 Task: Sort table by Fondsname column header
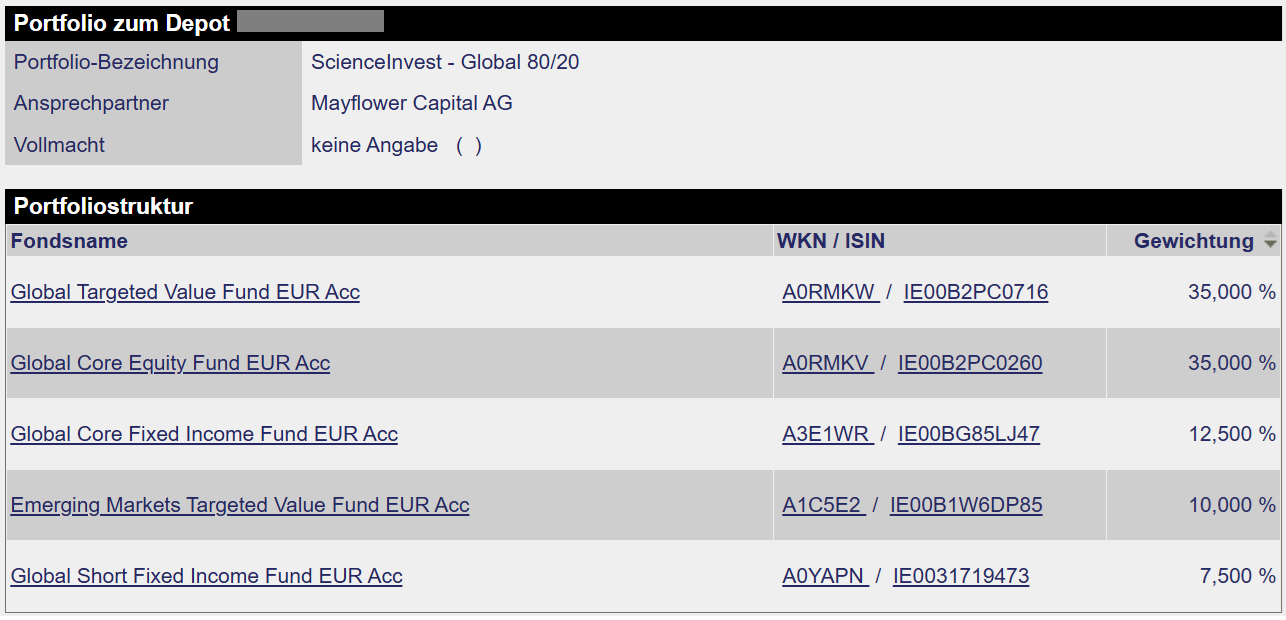pos(69,241)
